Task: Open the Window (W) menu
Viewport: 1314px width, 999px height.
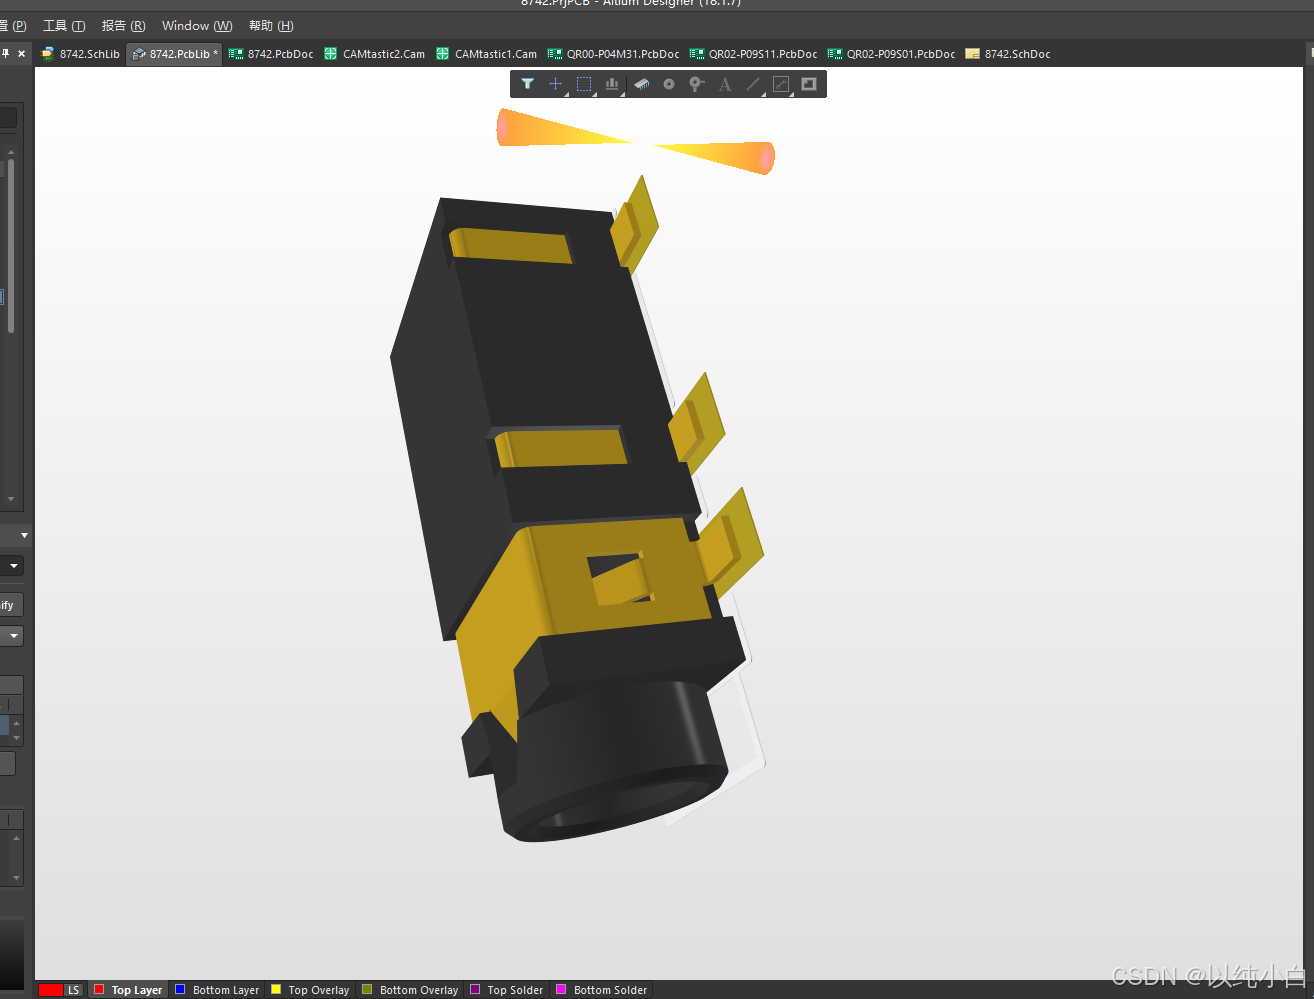Action: (197, 26)
